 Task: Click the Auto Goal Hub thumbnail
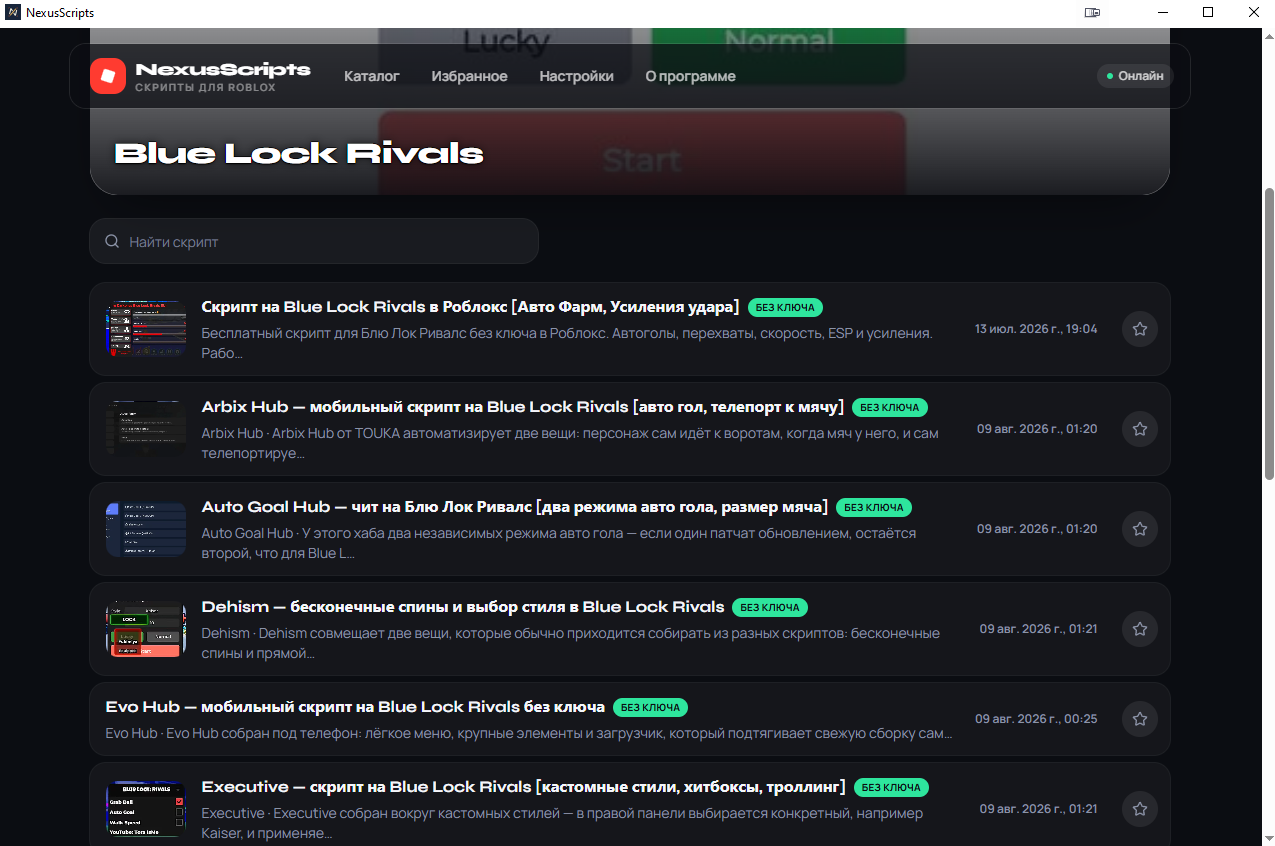(146, 528)
